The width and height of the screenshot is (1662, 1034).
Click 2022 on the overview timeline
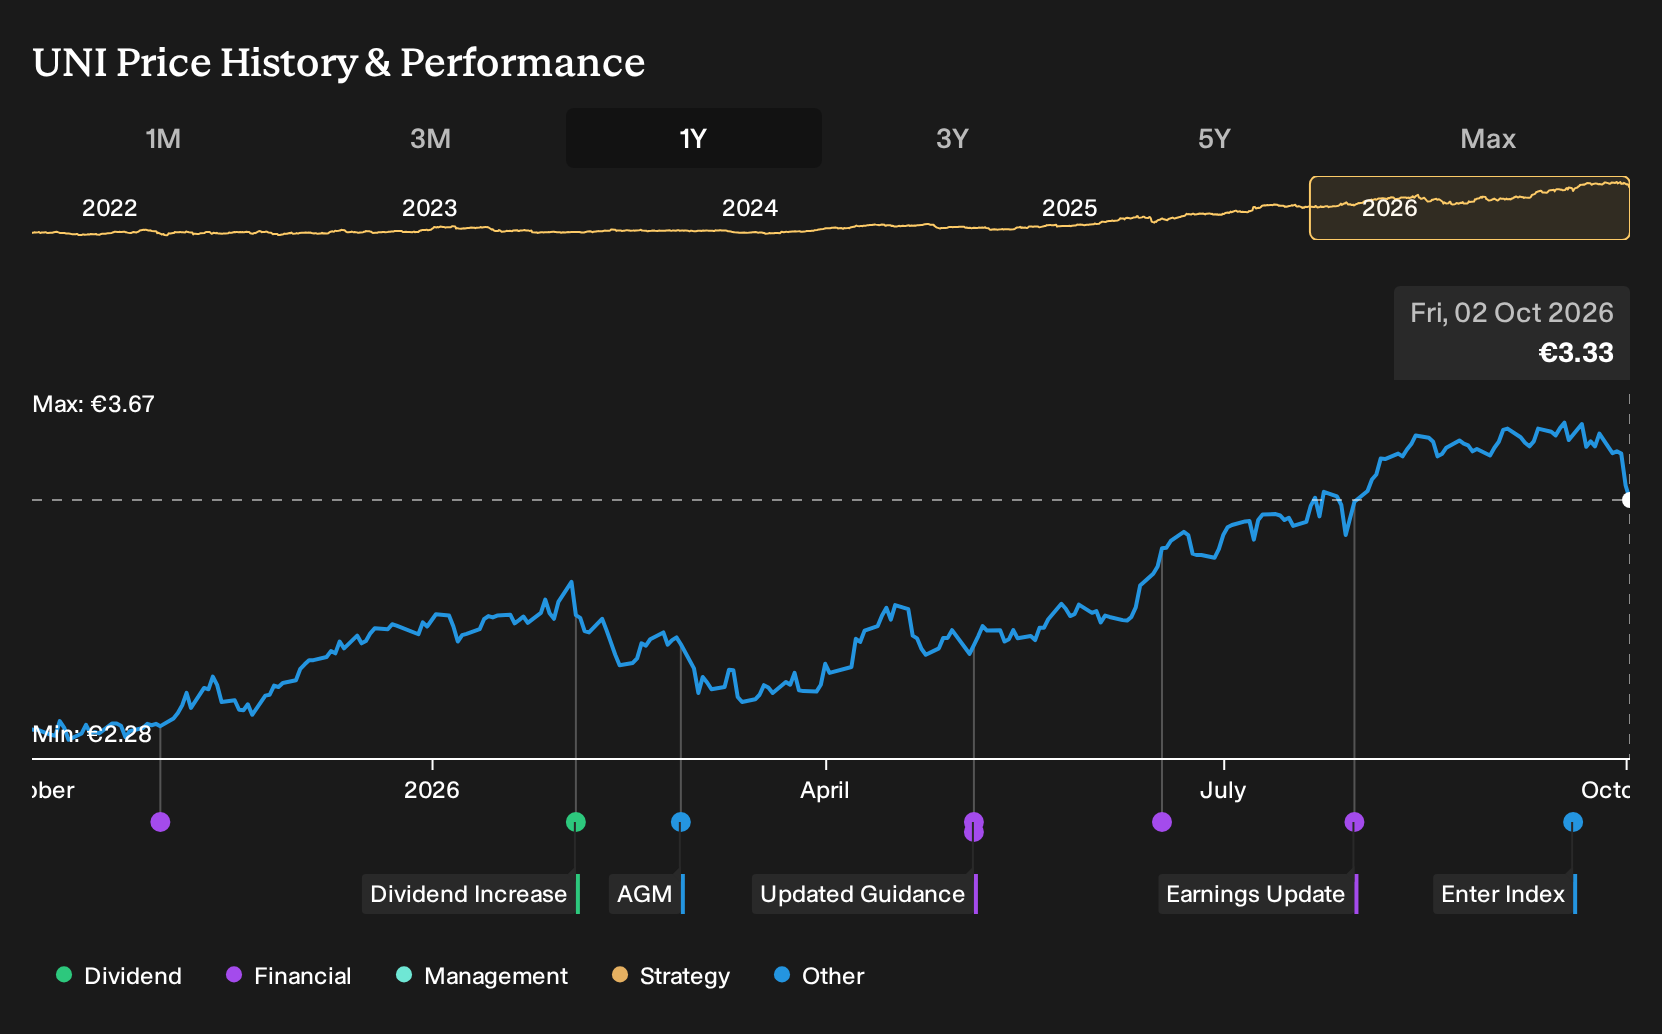109,208
